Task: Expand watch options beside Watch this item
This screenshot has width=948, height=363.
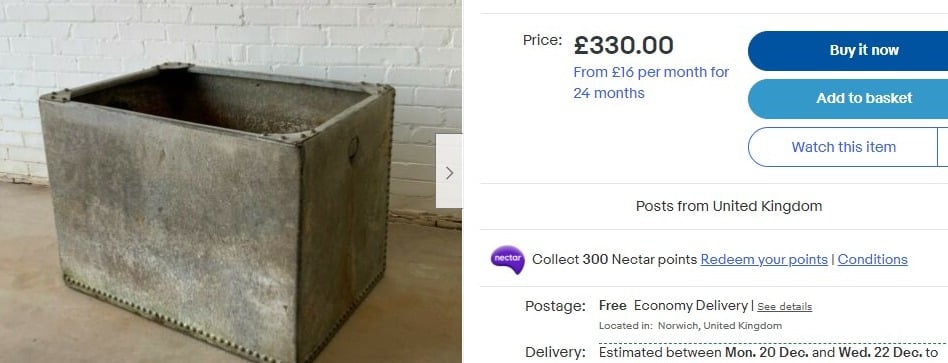Action: coord(943,147)
